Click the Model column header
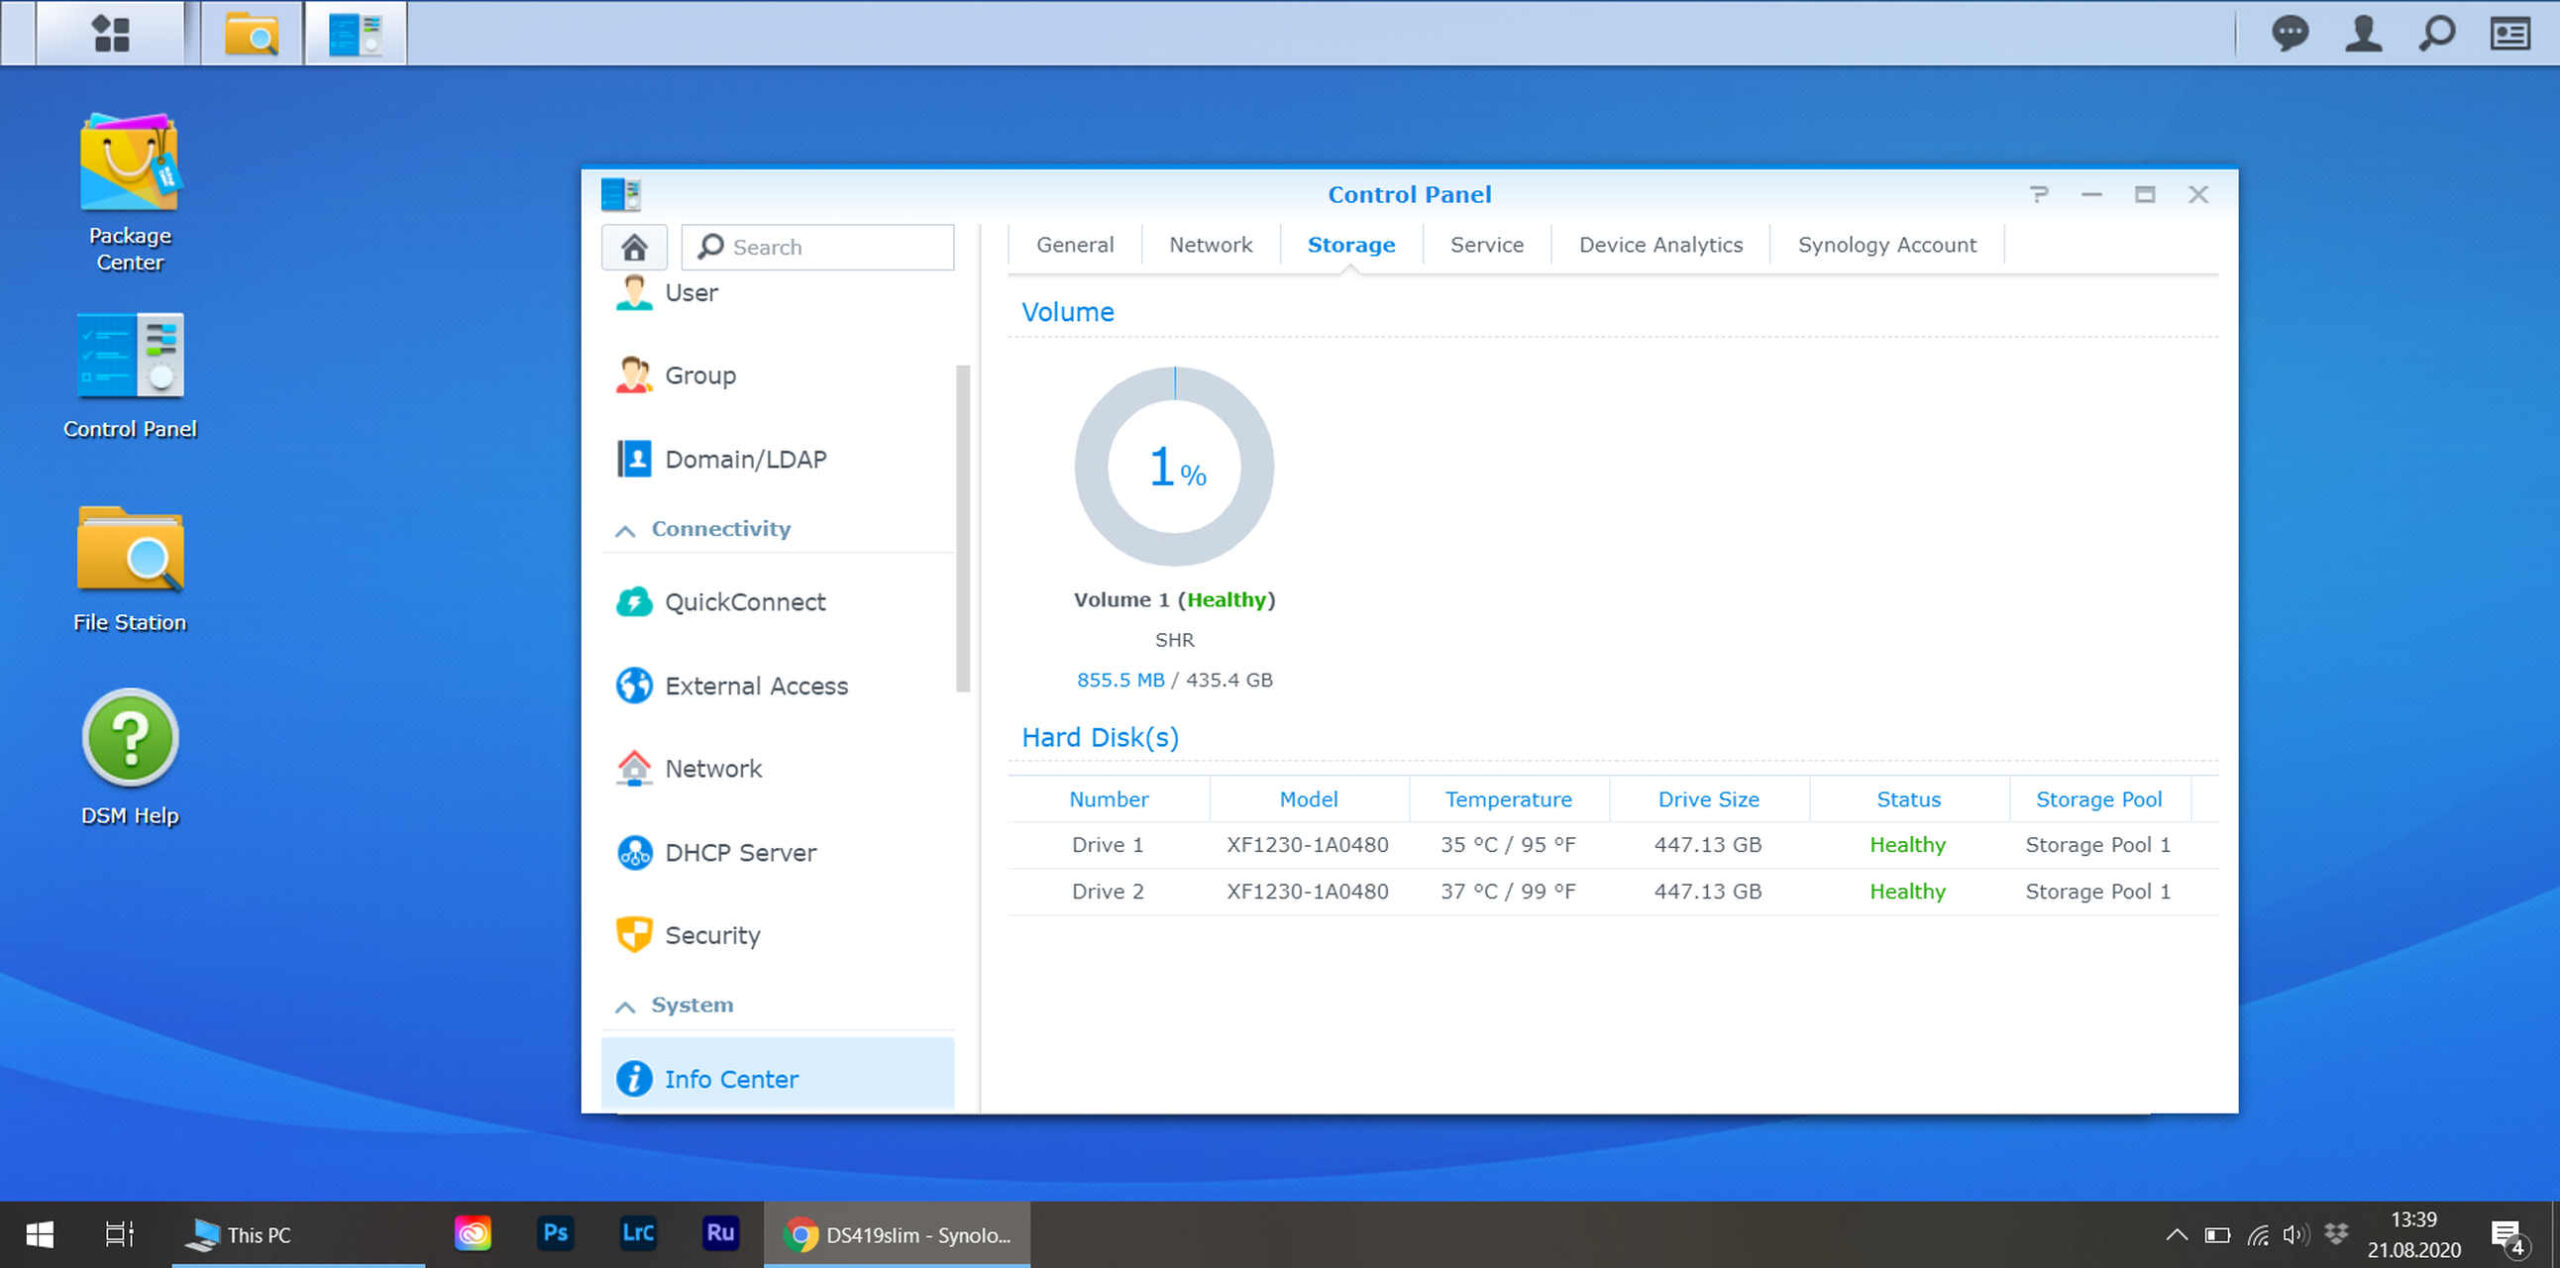The width and height of the screenshot is (2560, 1268). (1309, 799)
